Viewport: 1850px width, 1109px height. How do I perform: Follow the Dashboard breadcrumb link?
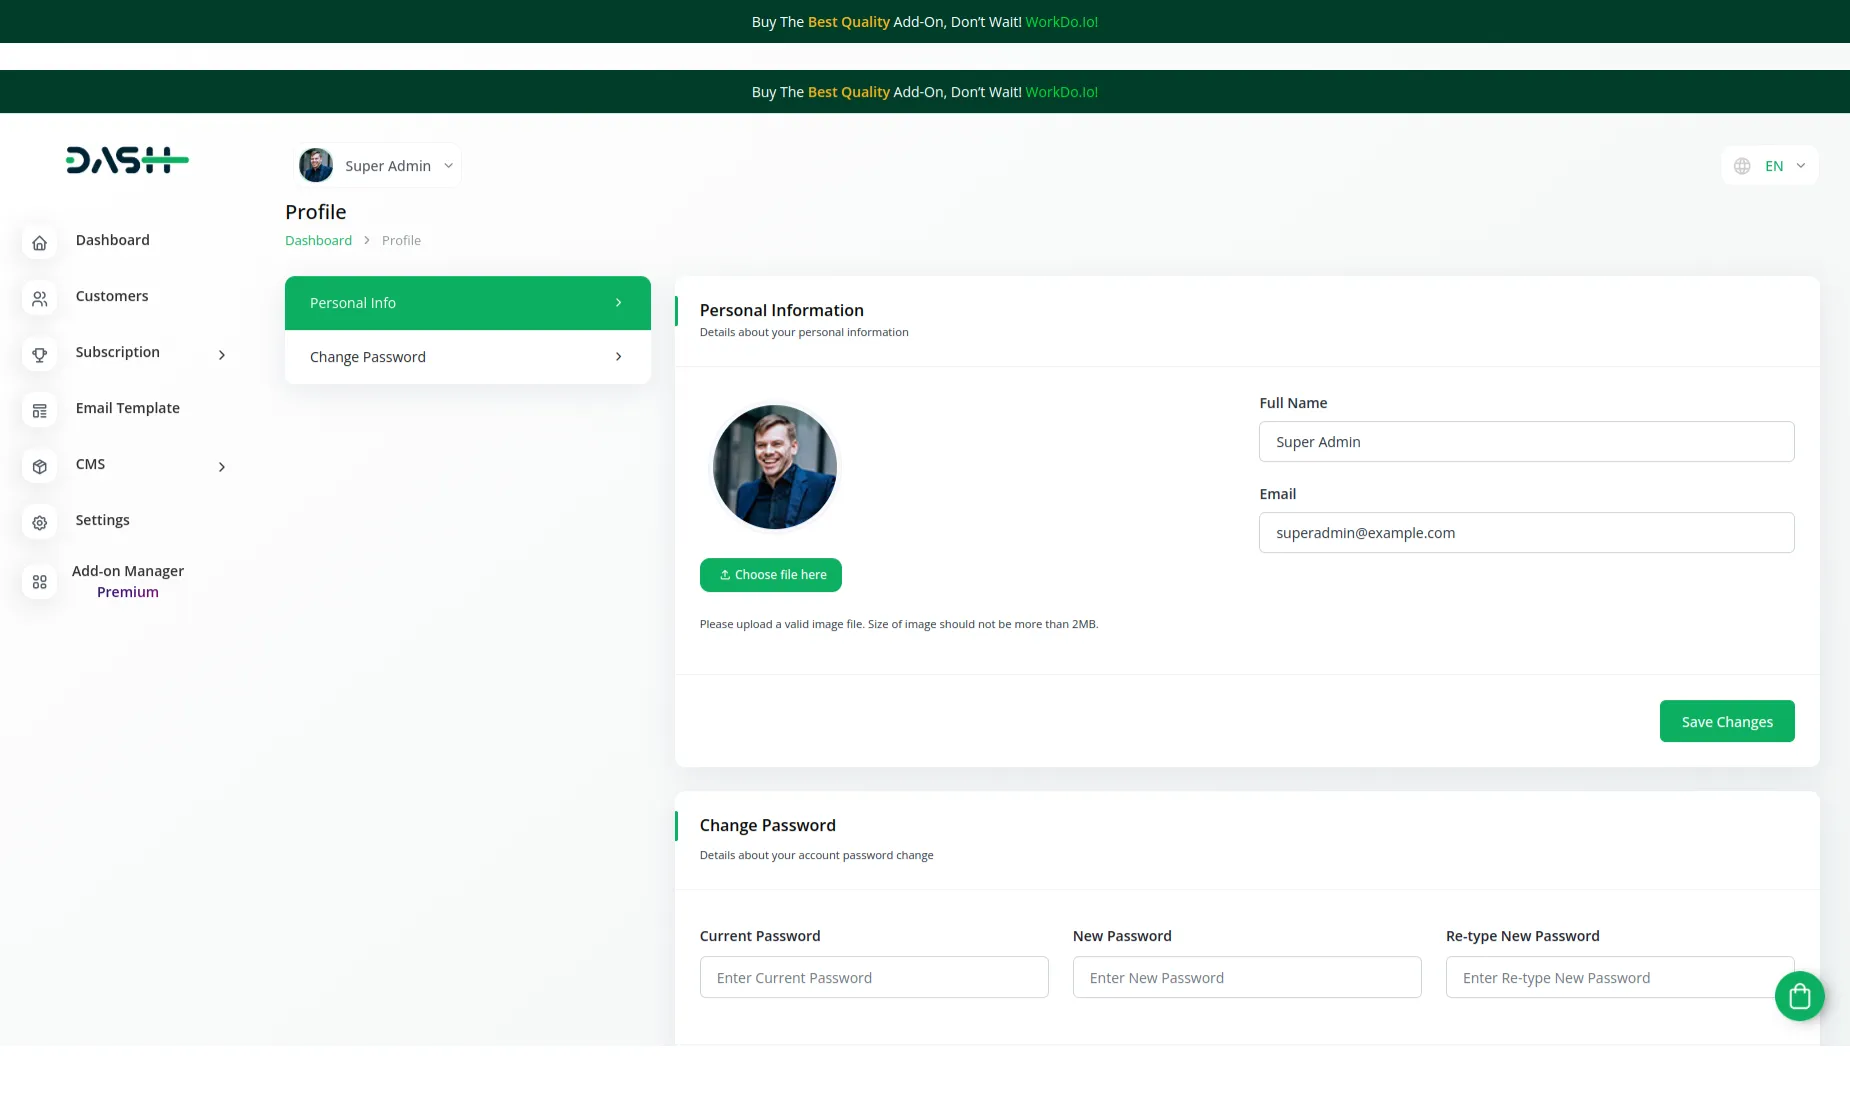pos(318,241)
